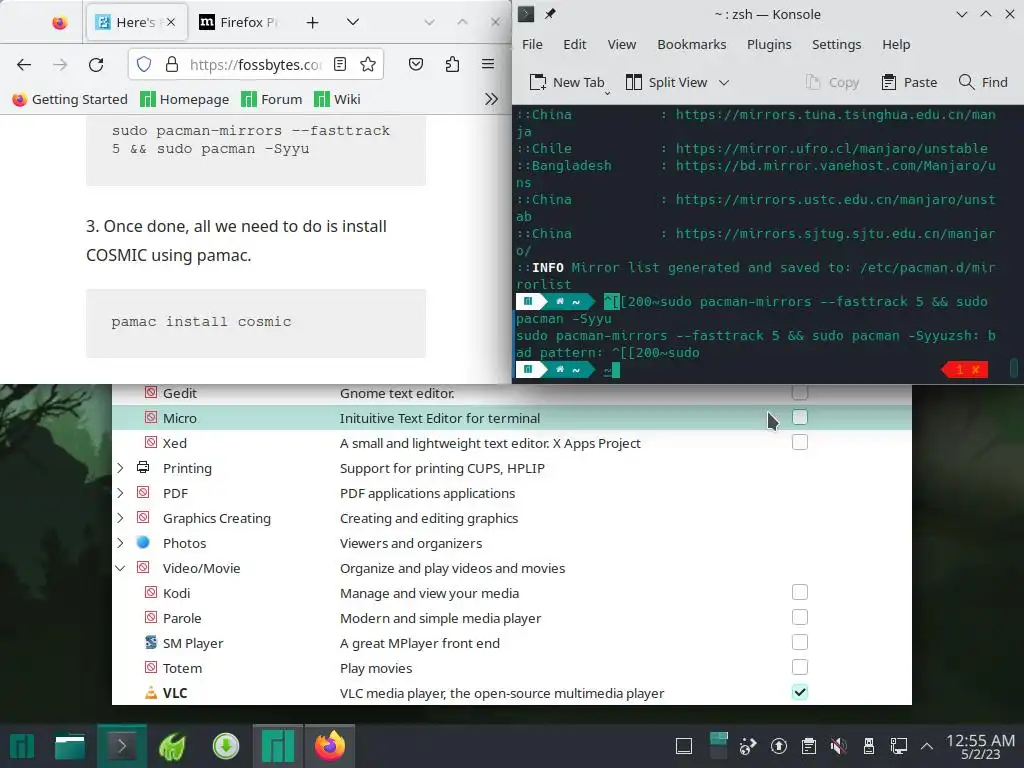Switch to Firefox in taskbar

pos(330,746)
